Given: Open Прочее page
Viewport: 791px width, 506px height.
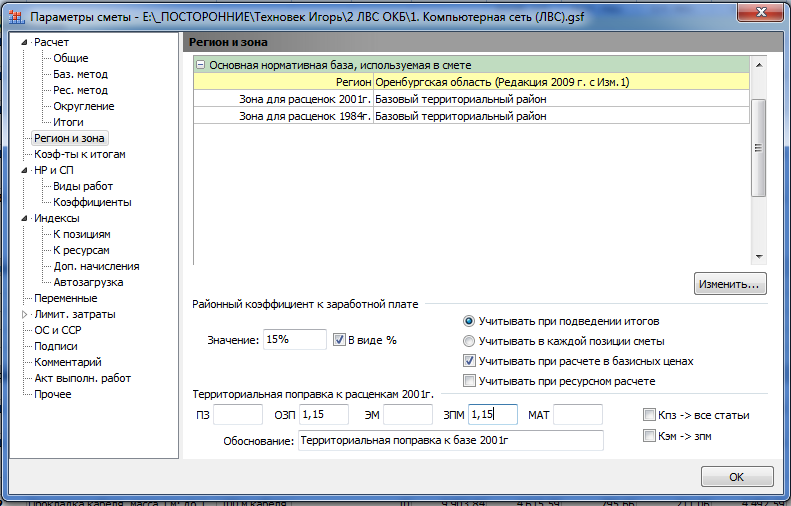Looking at the screenshot, I should pyautogui.click(x=52, y=395).
